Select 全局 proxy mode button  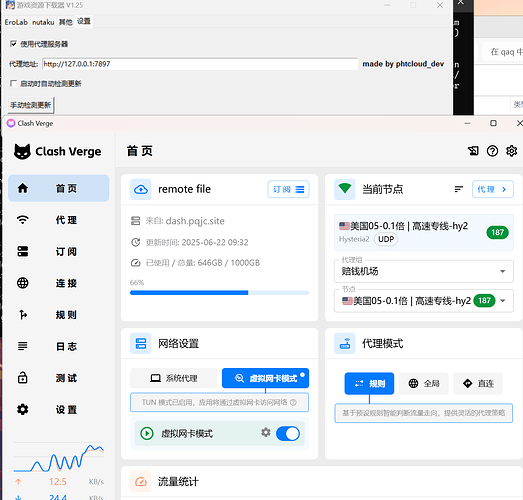(424, 384)
